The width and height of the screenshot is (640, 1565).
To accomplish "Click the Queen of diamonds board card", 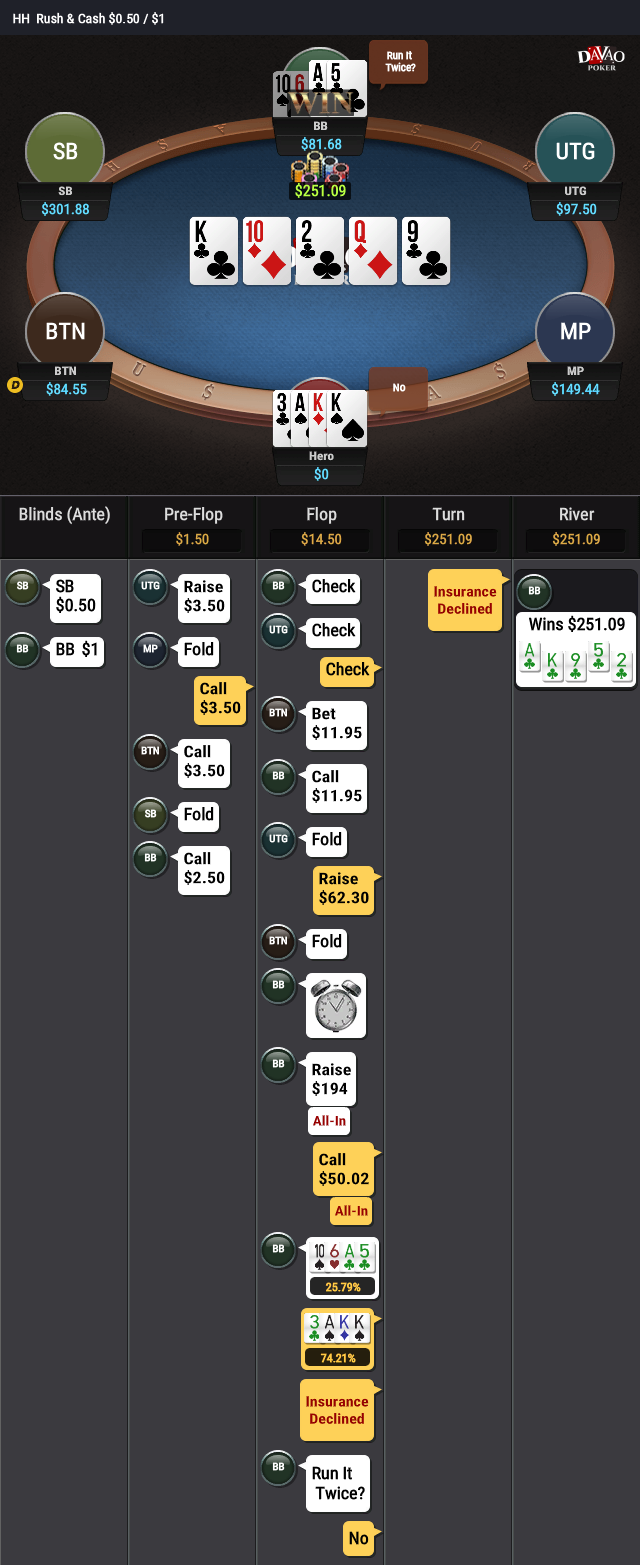I will pyautogui.click(x=373, y=251).
